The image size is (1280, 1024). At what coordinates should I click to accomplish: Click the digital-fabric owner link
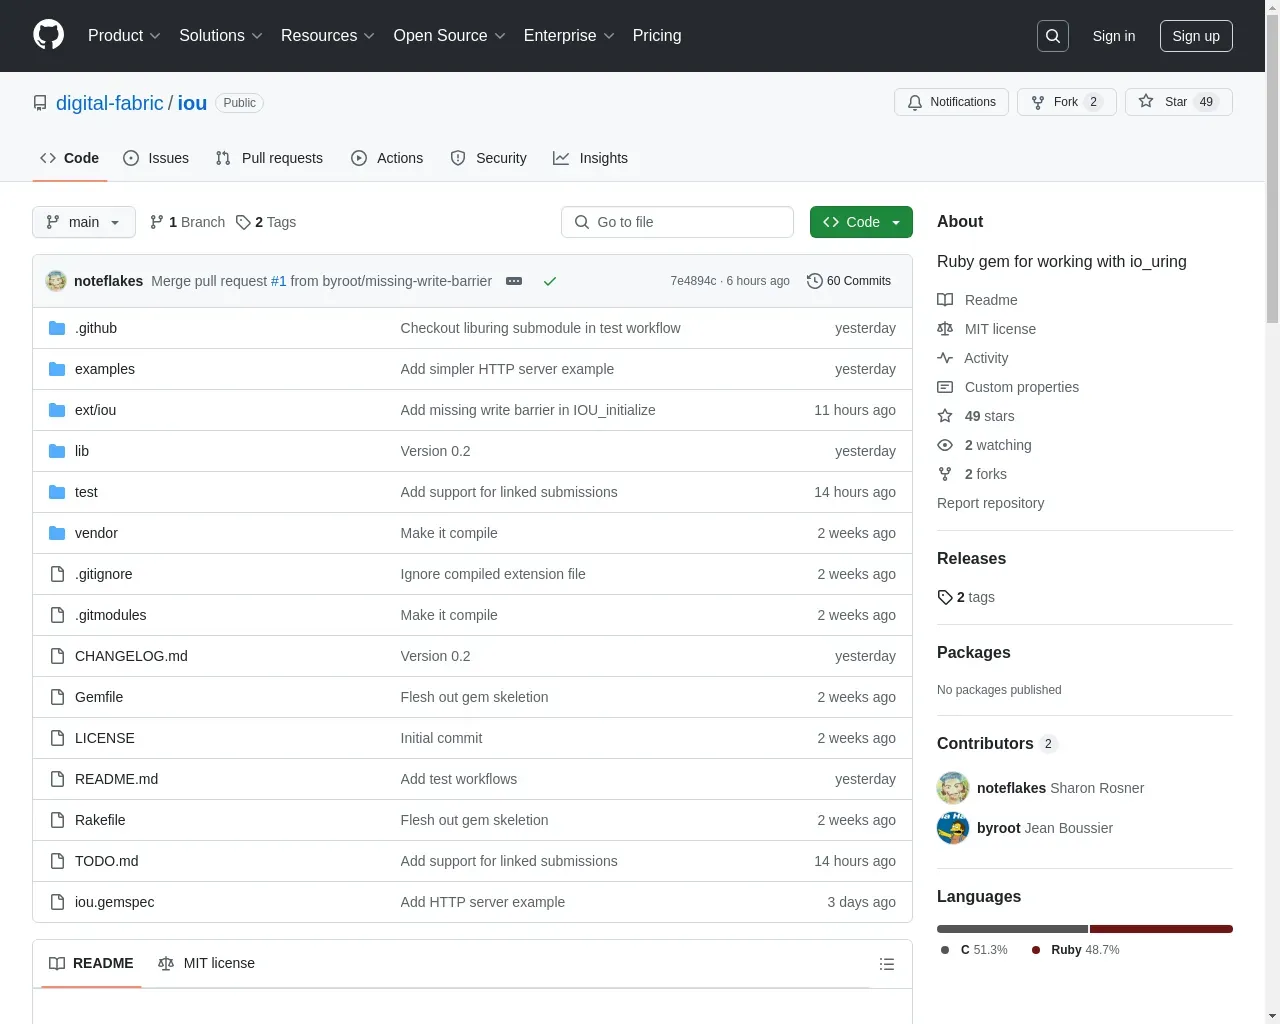coord(110,103)
